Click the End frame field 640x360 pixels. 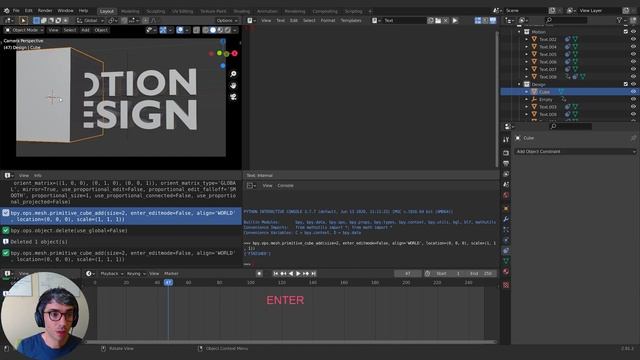pyautogui.click(x=481, y=273)
